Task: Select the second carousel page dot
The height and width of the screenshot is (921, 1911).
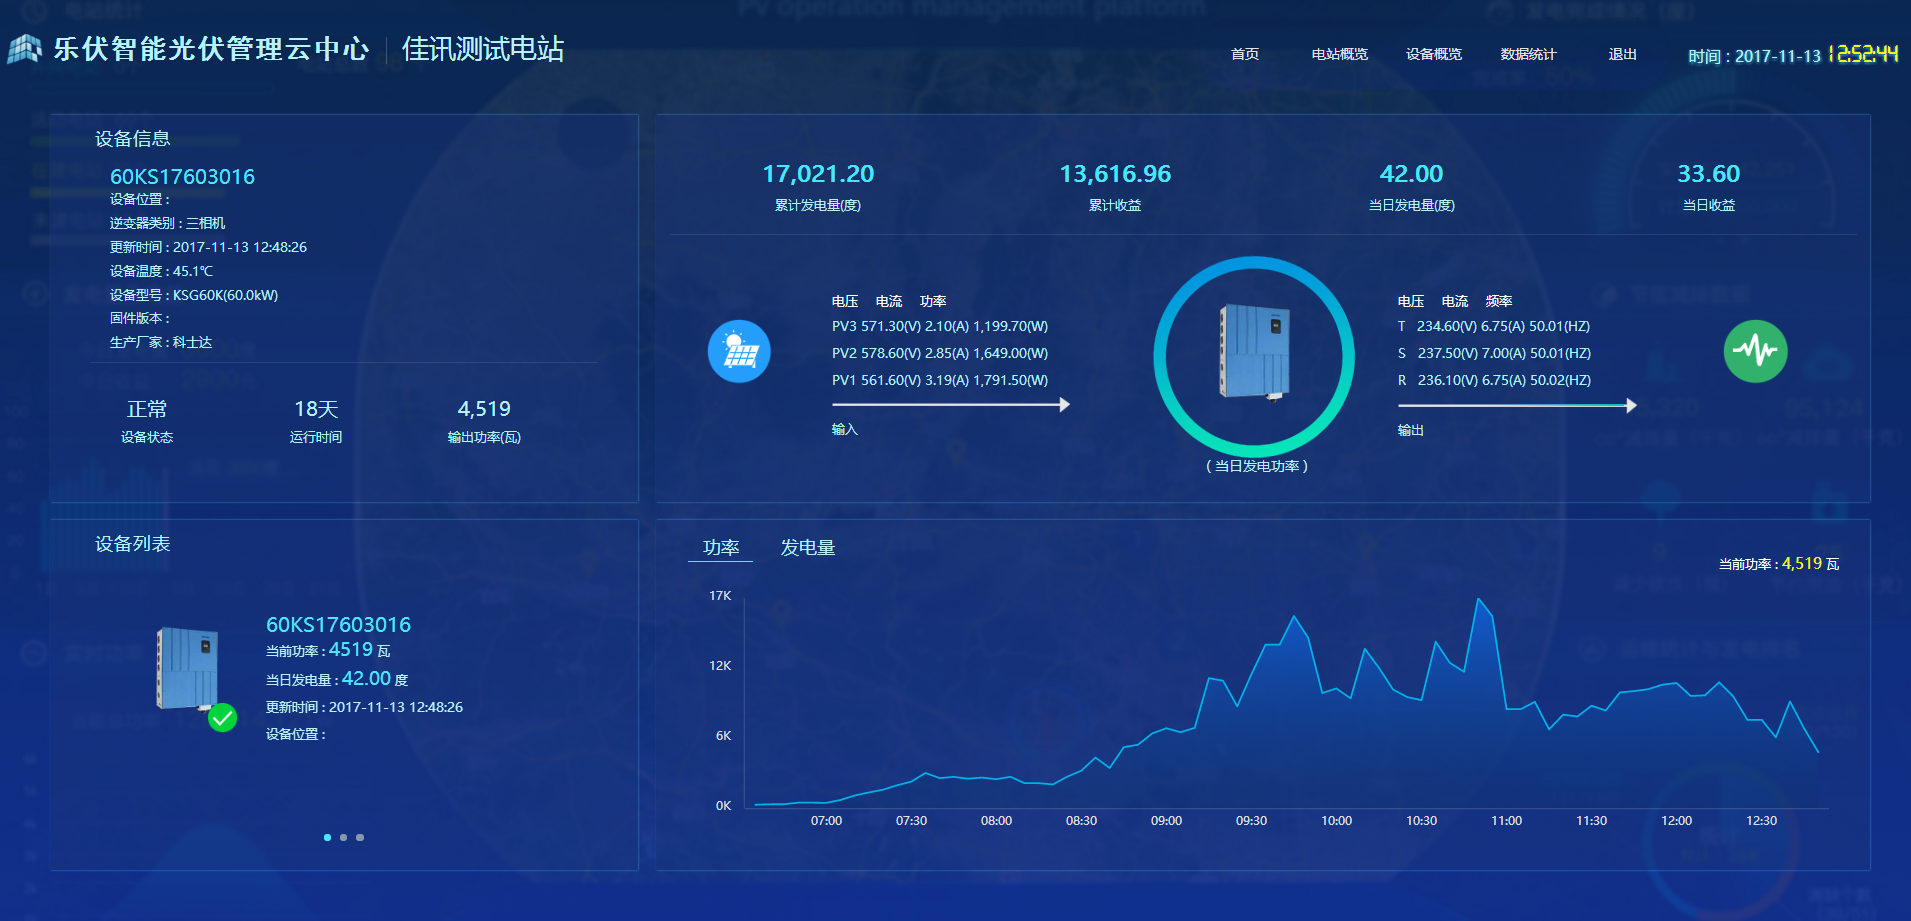Action: pyautogui.click(x=343, y=837)
